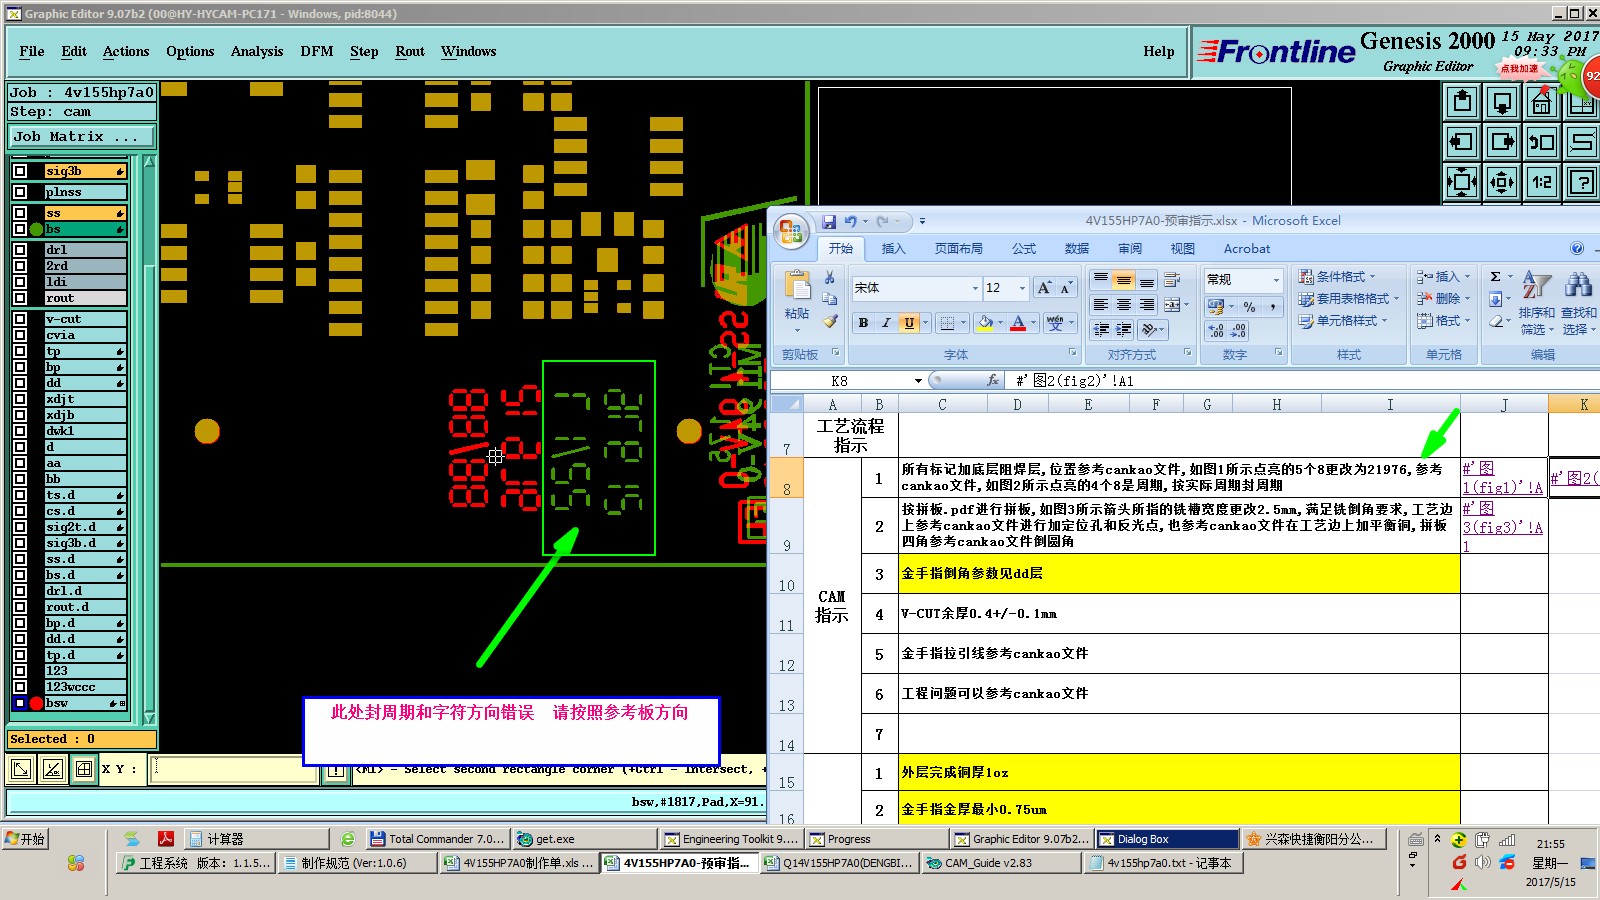Click the pan-left view icon
Viewport: 1600px width, 900px height.
coord(1462,142)
